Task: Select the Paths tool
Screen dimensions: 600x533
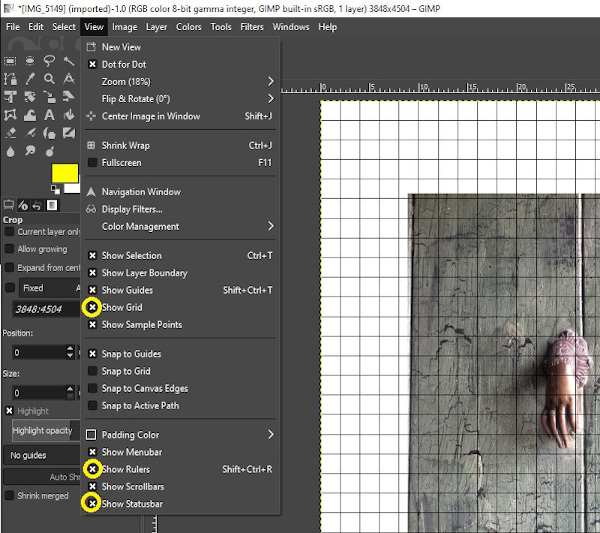Action: pos(10,79)
